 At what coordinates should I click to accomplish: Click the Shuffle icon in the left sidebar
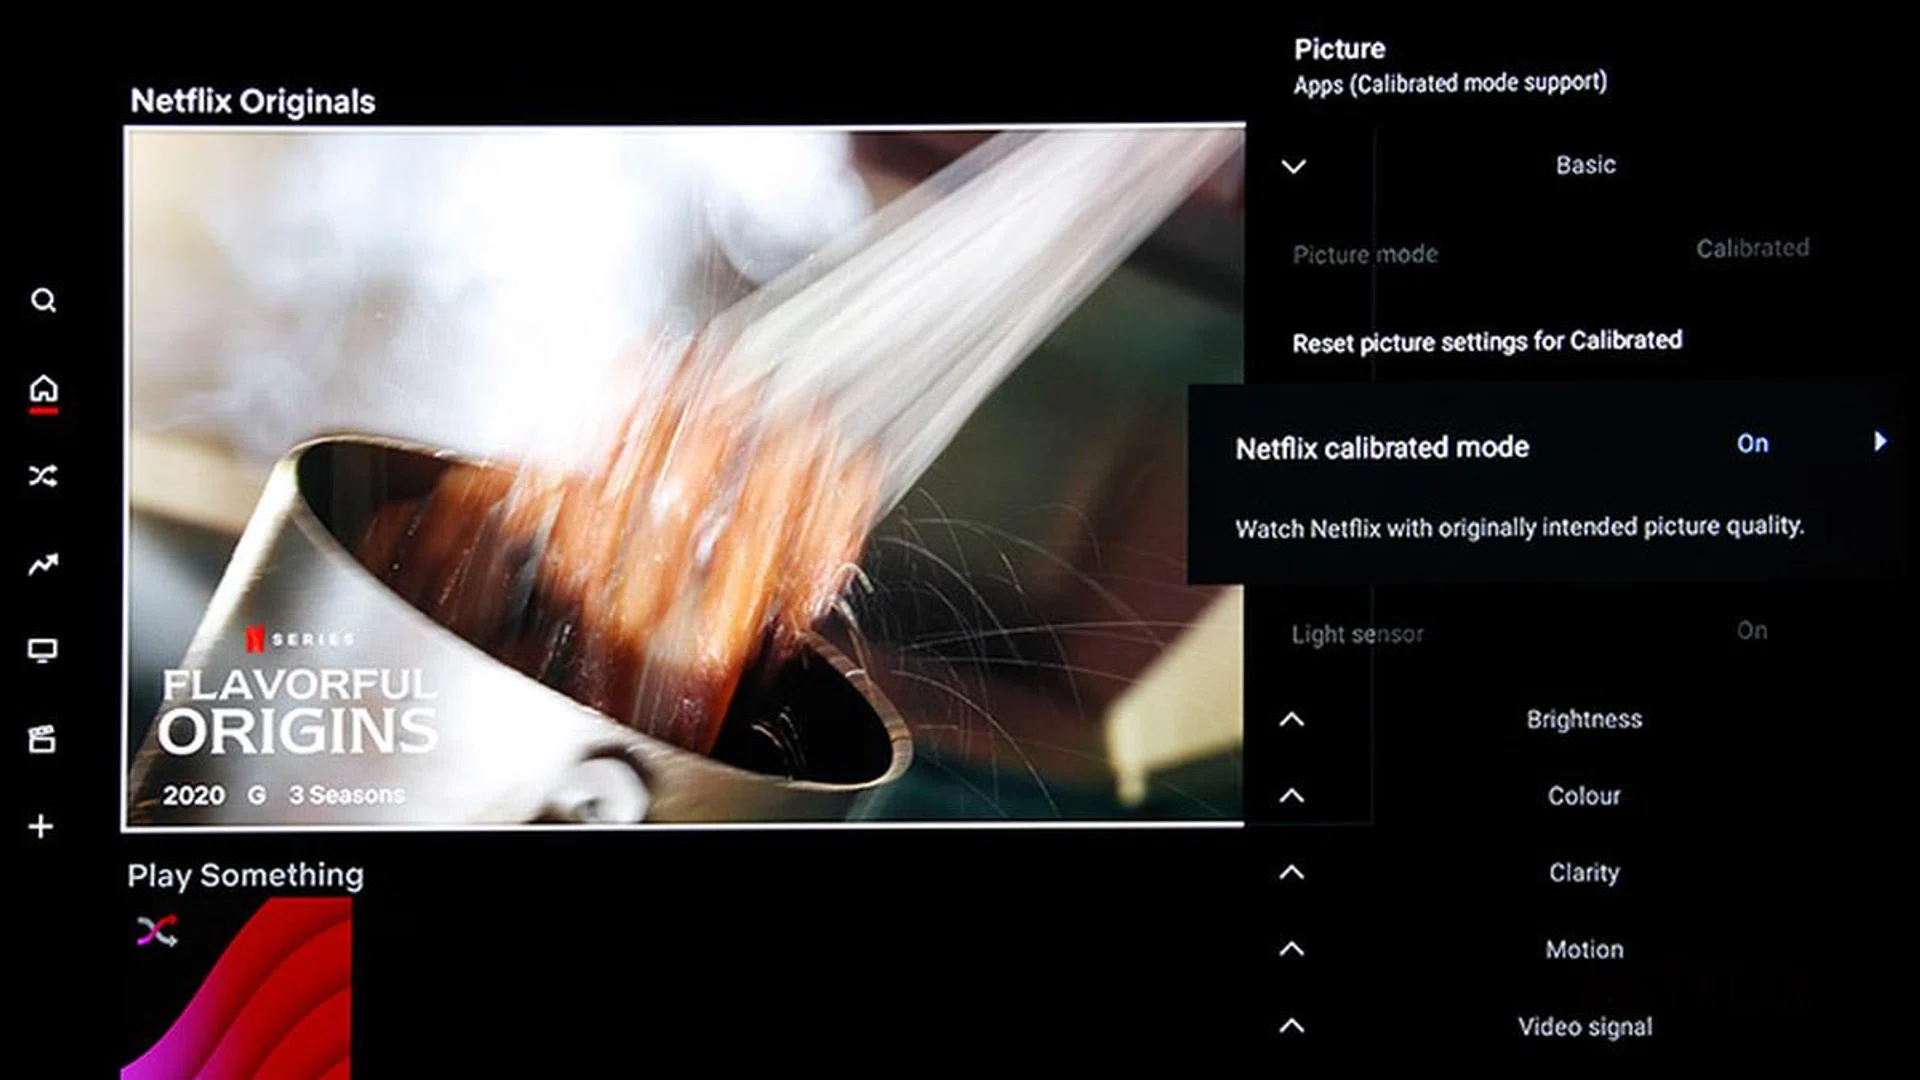42,476
